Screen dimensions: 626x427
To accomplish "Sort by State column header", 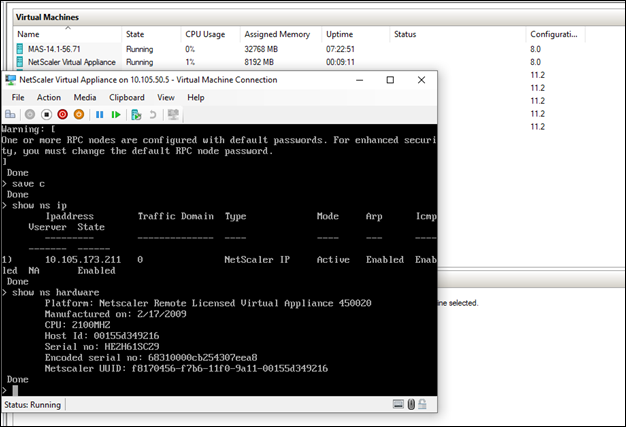I will pos(151,34).
